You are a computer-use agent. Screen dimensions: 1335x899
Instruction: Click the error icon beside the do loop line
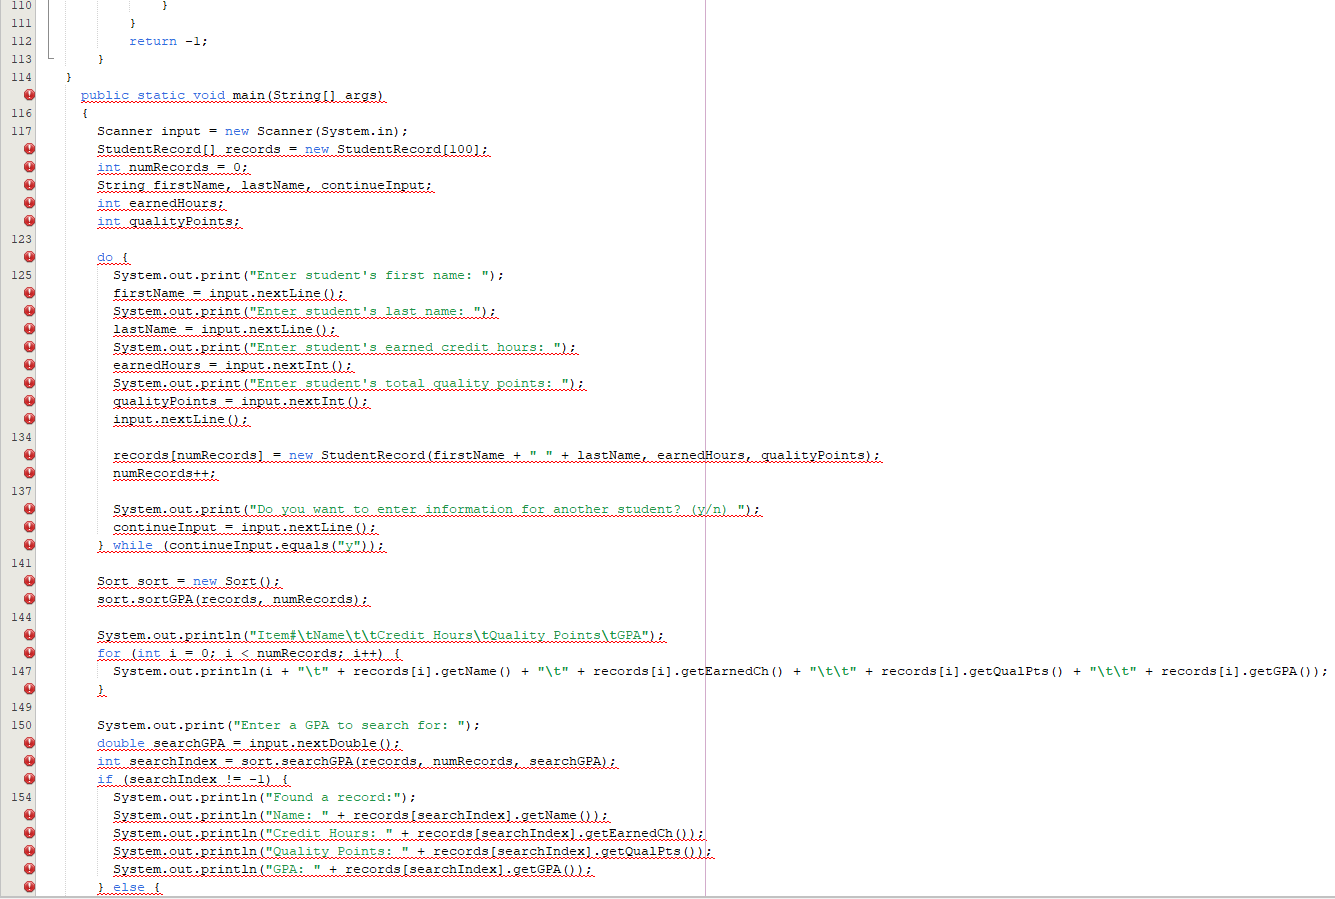click(29, 257)
